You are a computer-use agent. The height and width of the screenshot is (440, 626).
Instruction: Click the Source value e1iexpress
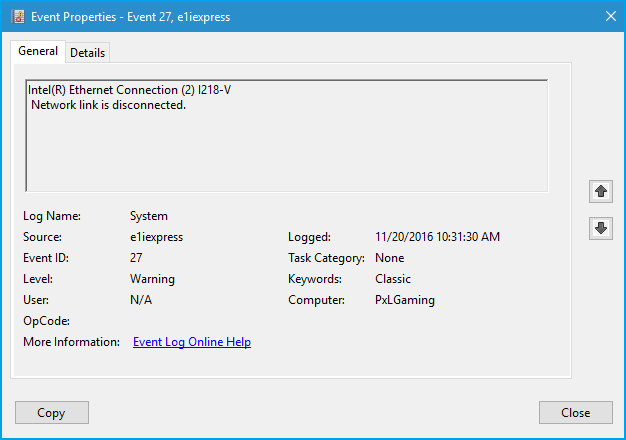pyautogui.click(x=156, y=237)
